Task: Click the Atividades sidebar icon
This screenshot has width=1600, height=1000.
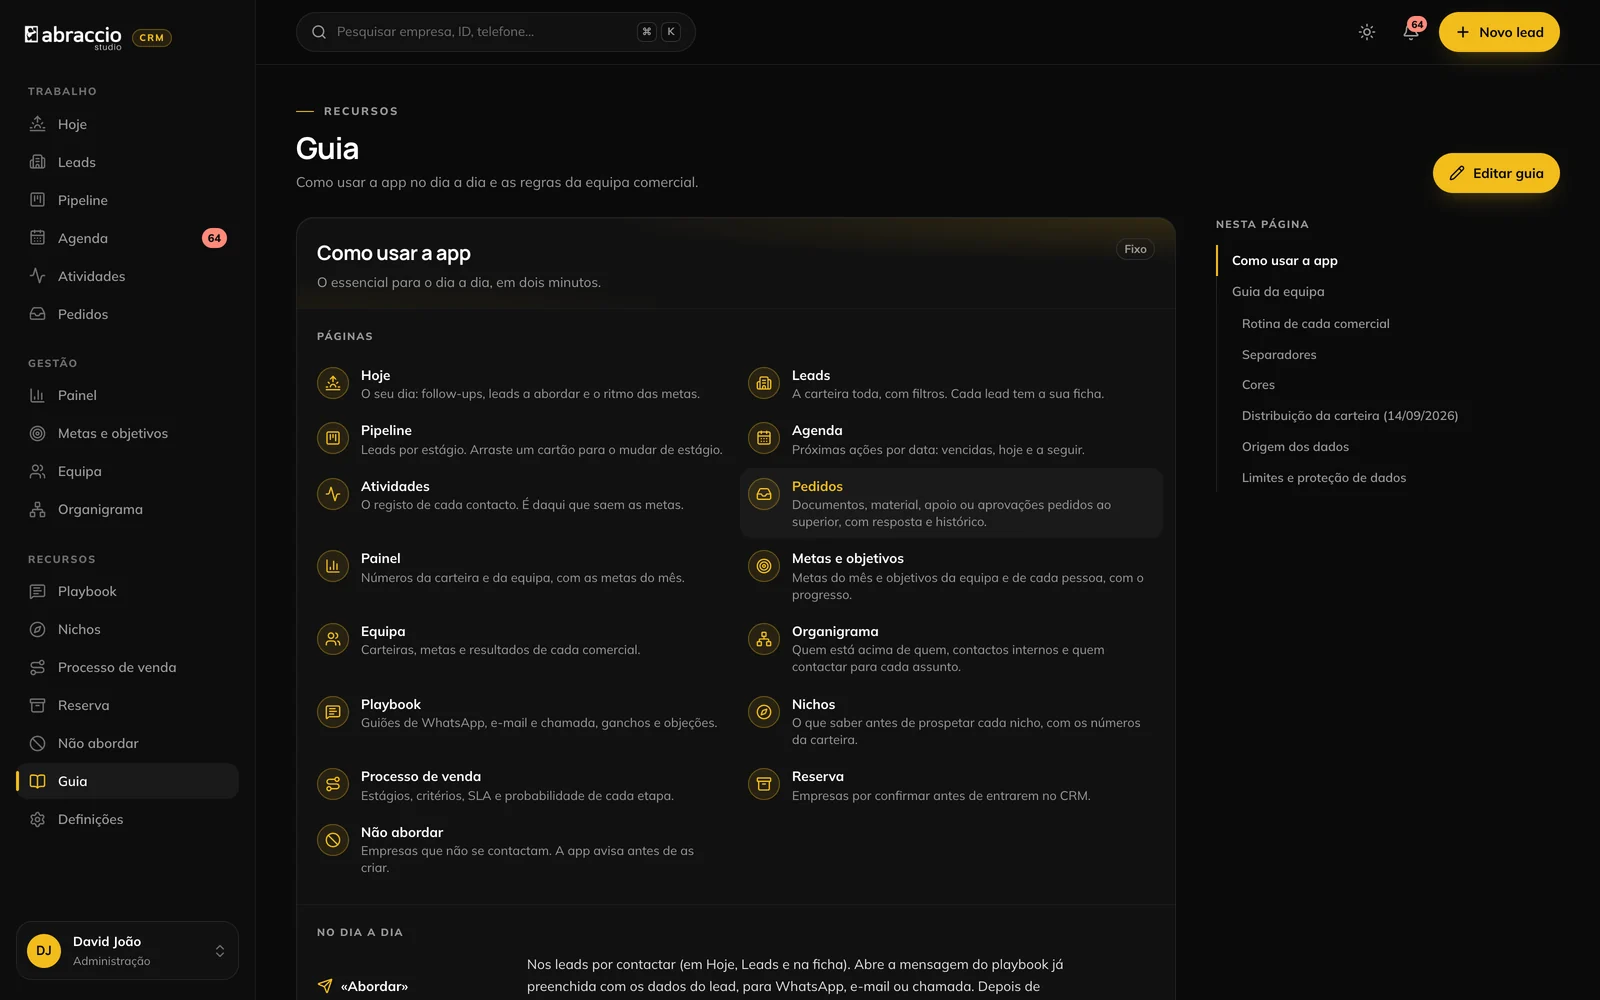Action: coord(37,276)
